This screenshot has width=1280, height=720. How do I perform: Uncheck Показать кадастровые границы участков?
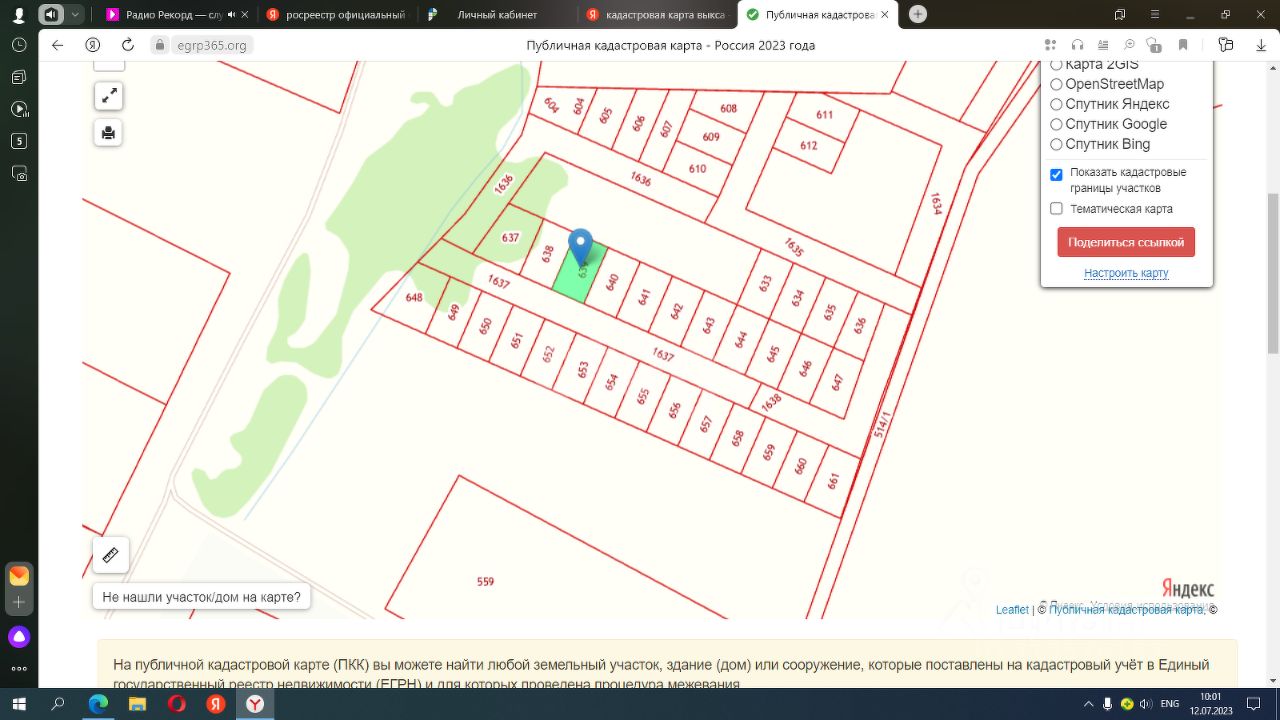pos(1056,174)
